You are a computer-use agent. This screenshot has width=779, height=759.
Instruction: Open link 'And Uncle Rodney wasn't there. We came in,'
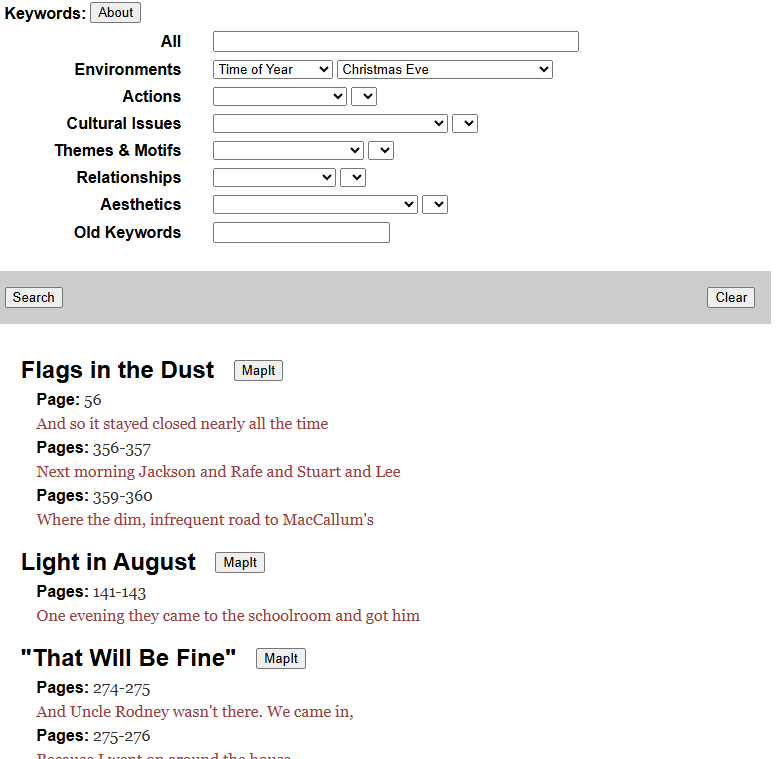195,711
